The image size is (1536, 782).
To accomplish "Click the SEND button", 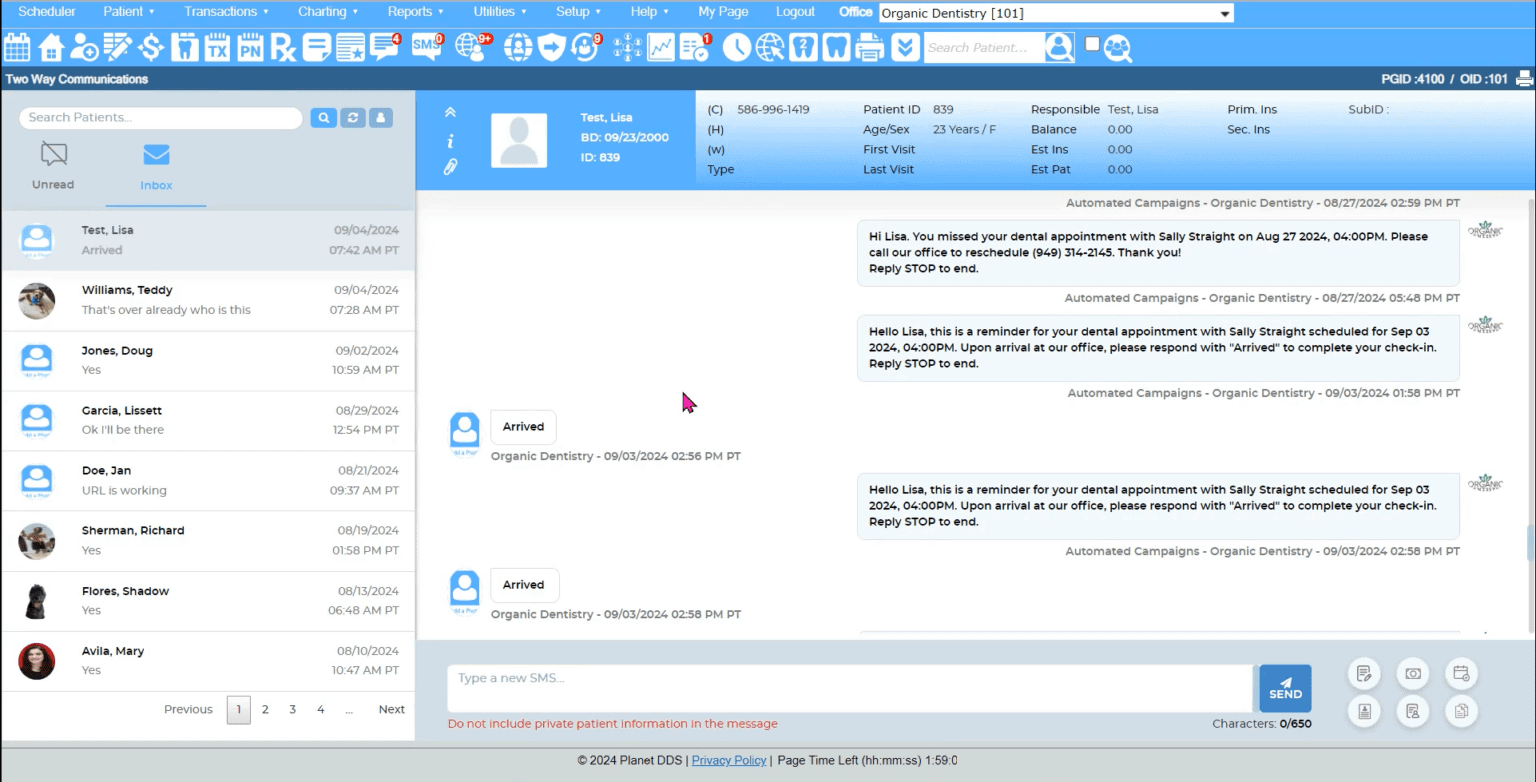I will (x=1285, y=688).
